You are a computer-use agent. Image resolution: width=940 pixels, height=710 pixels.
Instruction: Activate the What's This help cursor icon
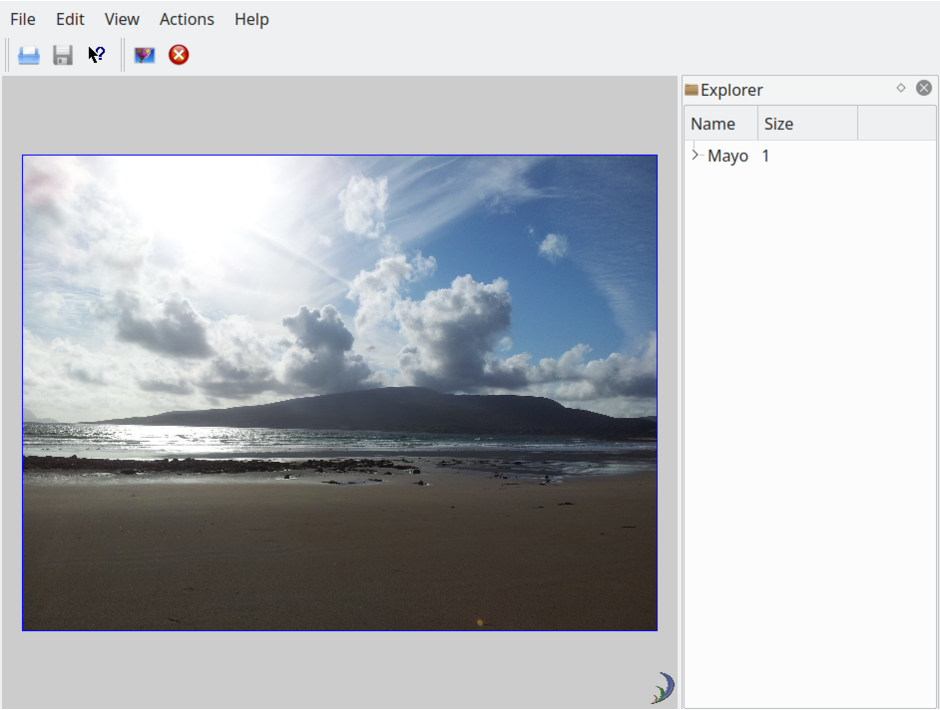tap(96, 55)
